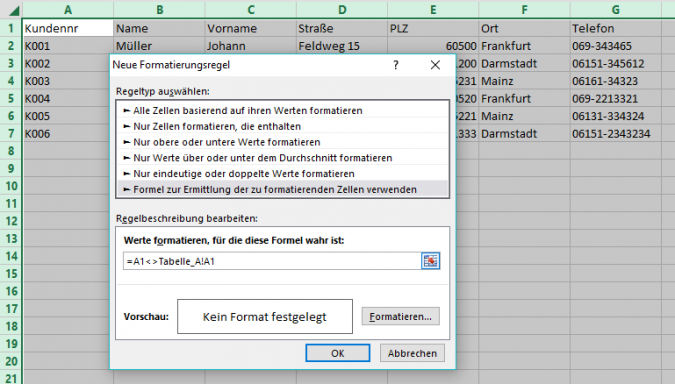Choose 'Nur Werte über oder unter dem Durchschnitt formatieren'

point(282,158)
